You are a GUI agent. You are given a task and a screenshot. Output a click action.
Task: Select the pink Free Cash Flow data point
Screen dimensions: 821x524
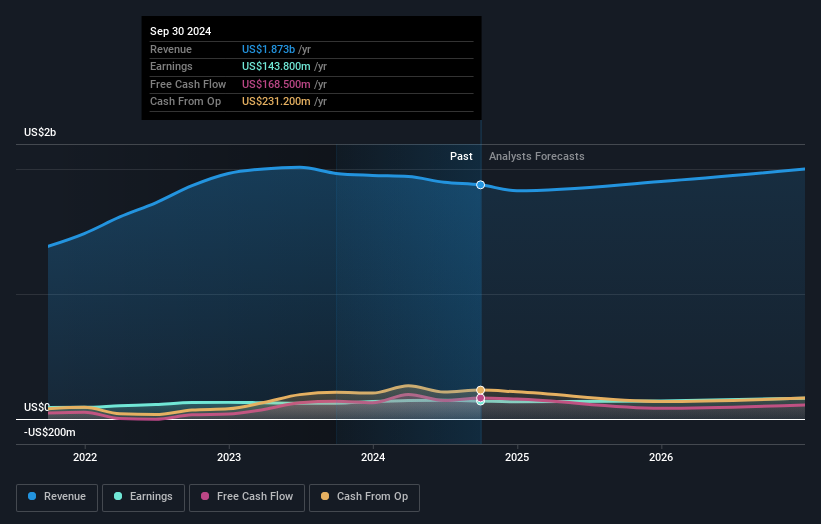click(480, 398)
